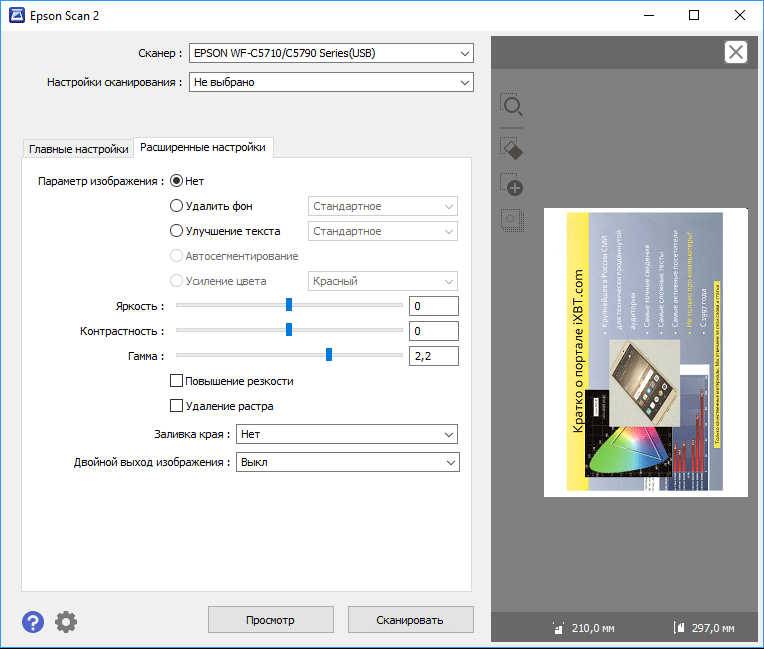Click the add marquee plus icon
The width and height of the screenshot is (764, 649).
click(512, 185)
